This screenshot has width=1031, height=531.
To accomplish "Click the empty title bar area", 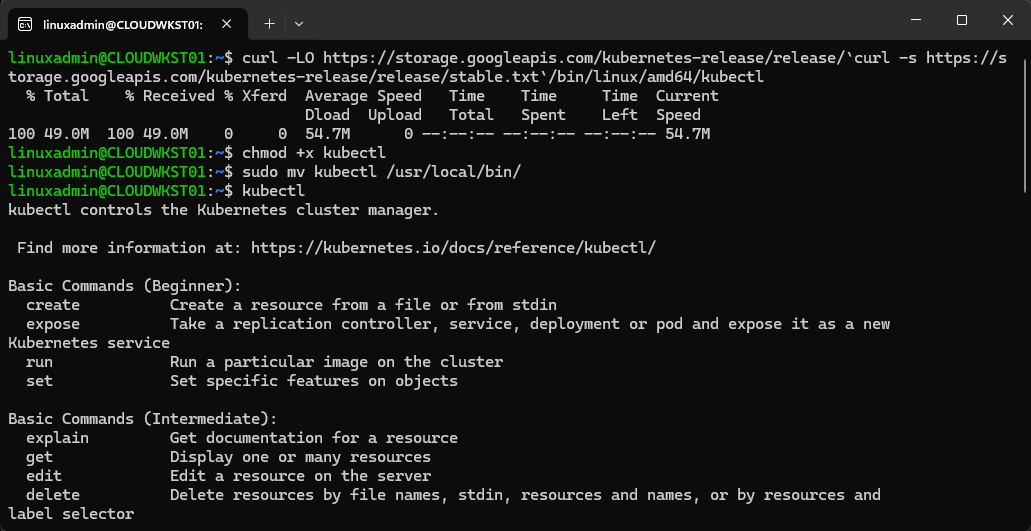I will click(x=600, y=20).
